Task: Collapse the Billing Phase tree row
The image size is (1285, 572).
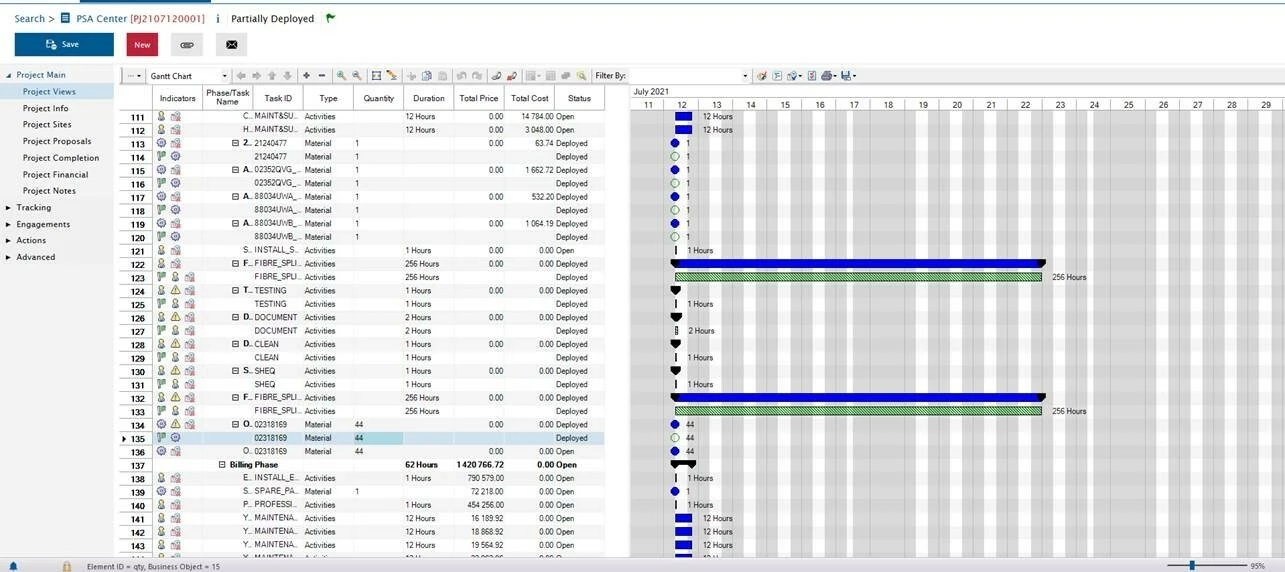Action: click(x=222, y=465)
